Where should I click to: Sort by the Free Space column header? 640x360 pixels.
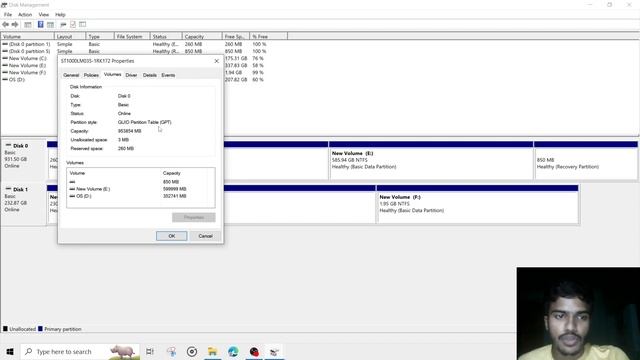[236, 37]
